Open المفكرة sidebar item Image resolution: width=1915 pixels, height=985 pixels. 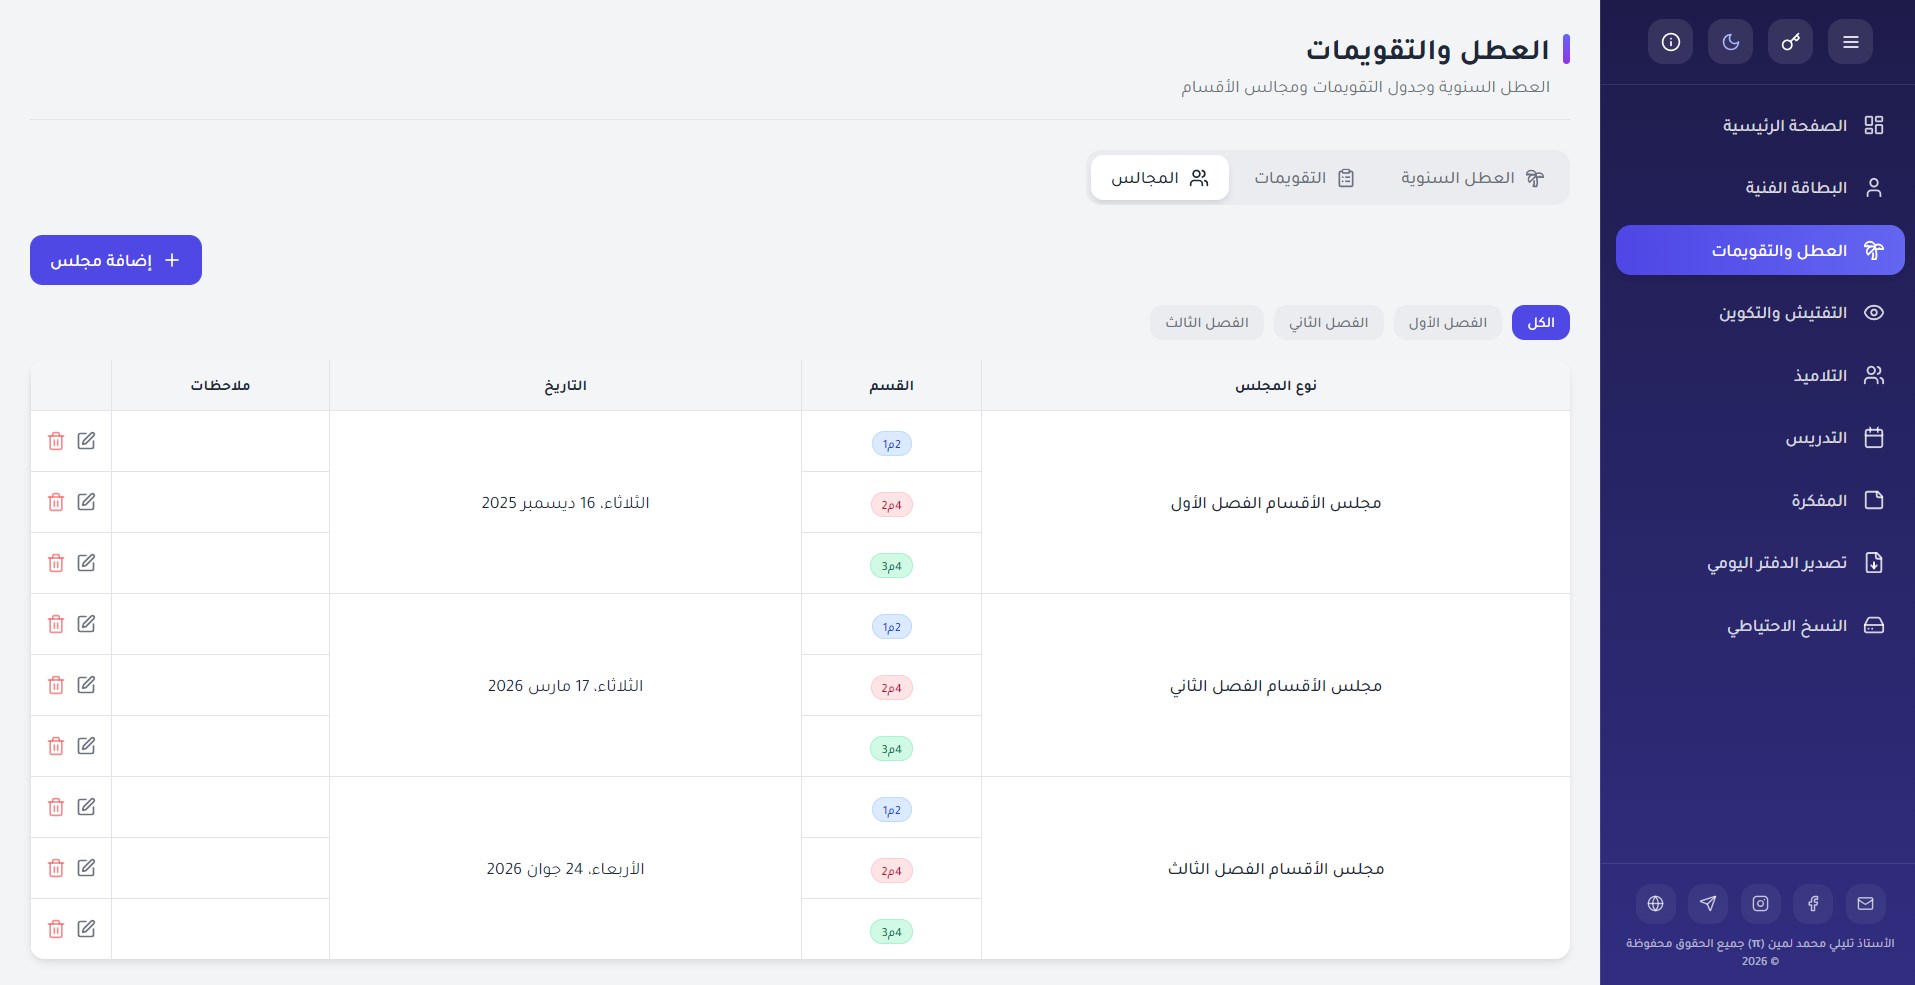(x=1760, y=500)
